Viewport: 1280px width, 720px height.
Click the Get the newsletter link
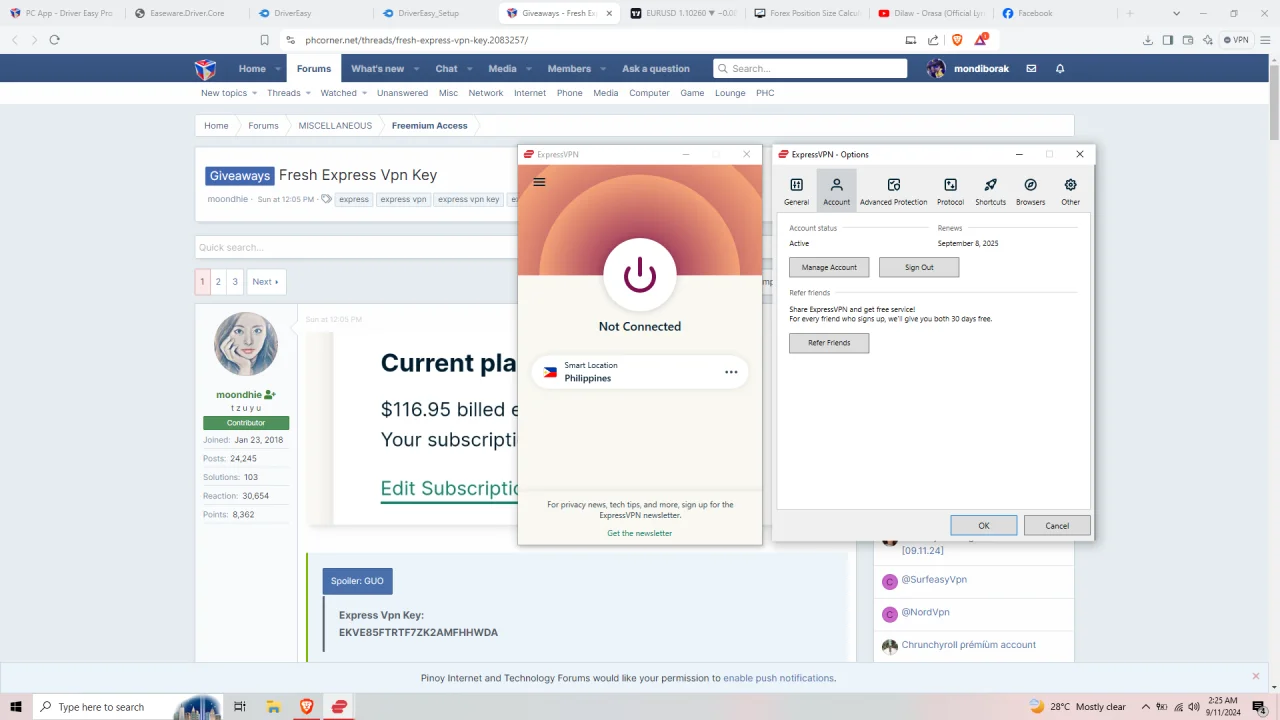(x=639, y=533)
